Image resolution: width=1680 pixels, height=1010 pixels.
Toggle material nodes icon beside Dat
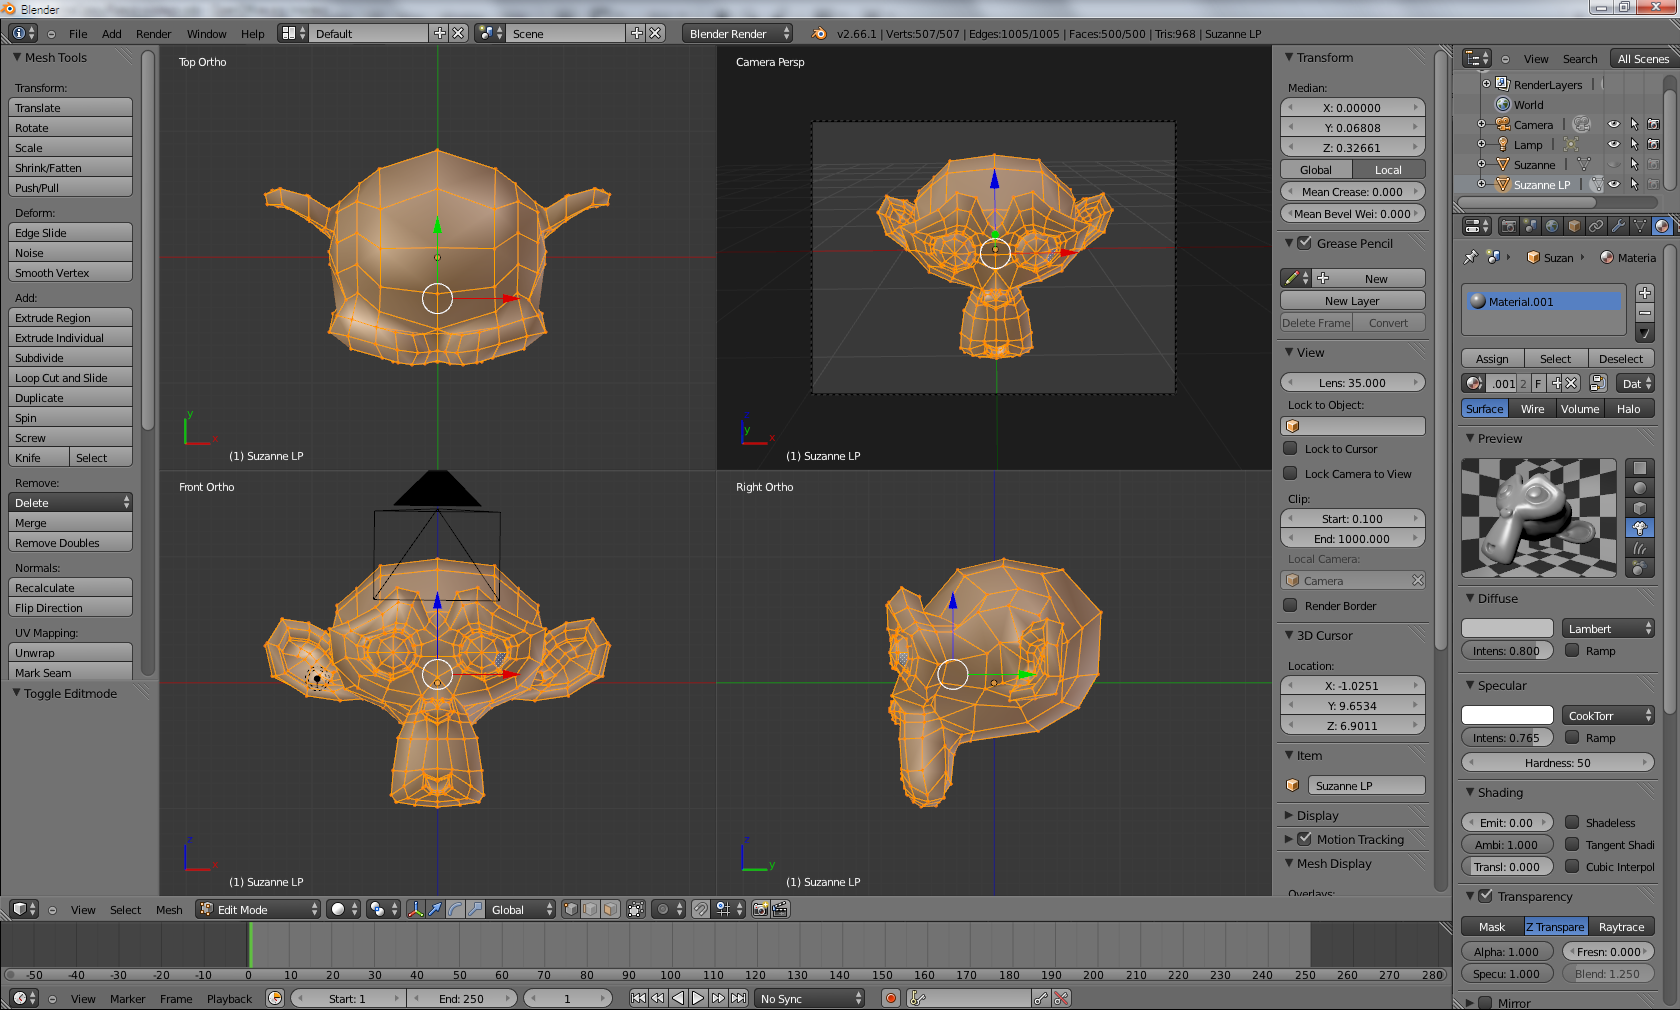coord(1598,383)
